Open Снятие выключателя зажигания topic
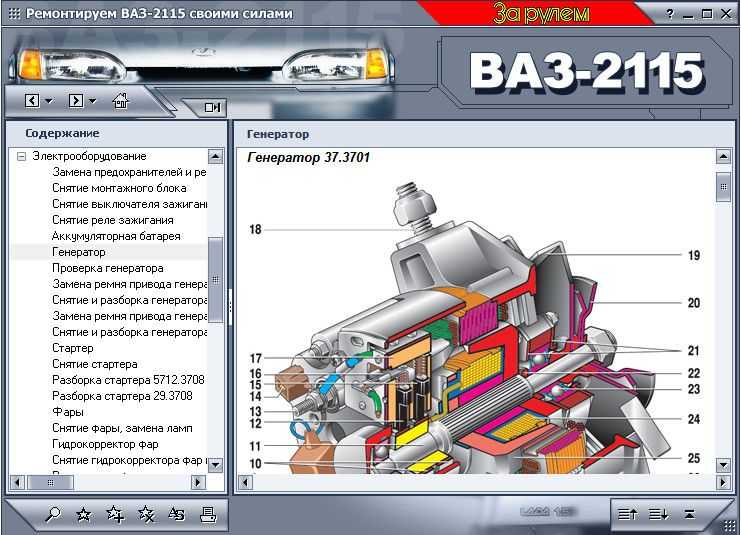 click(129, 204)
